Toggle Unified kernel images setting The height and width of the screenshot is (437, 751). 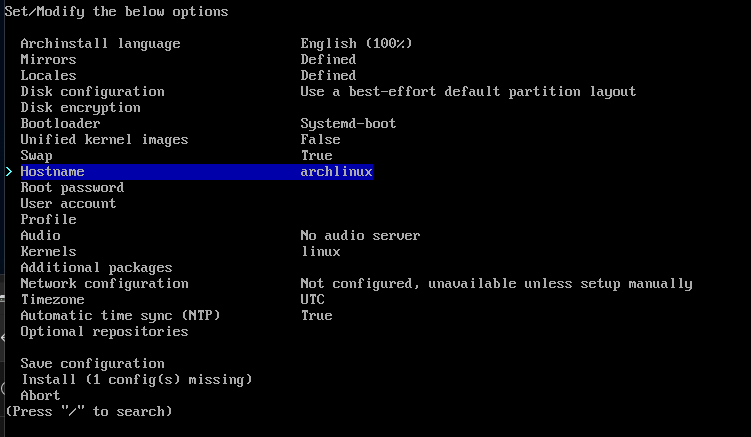point(104,140)
